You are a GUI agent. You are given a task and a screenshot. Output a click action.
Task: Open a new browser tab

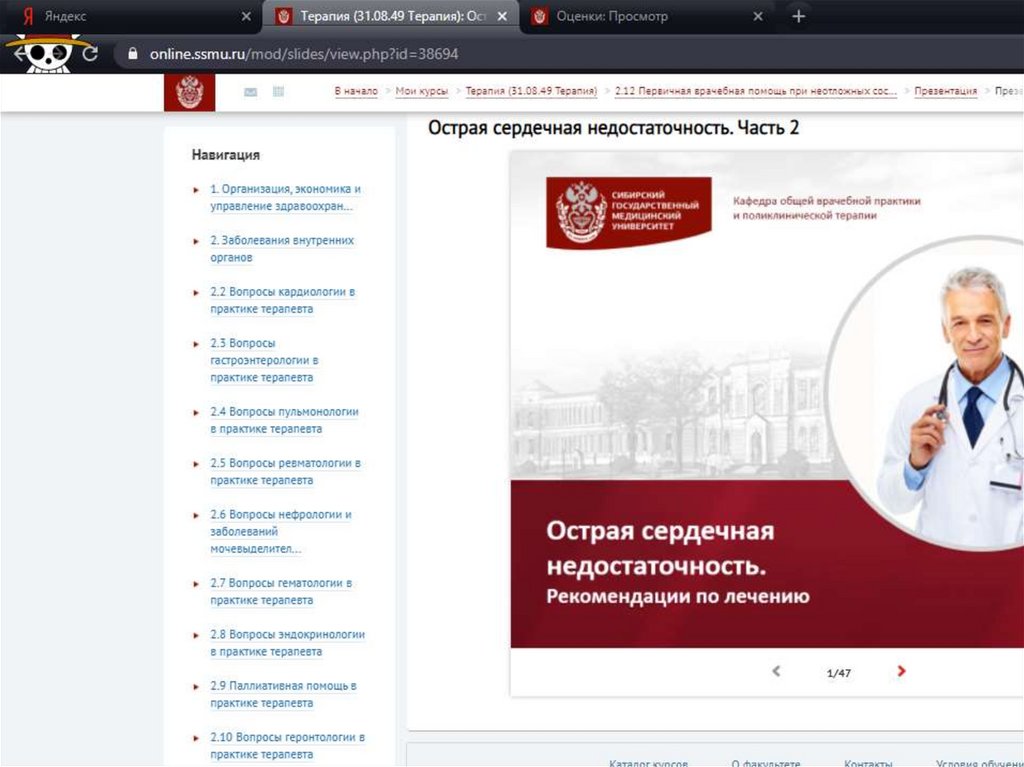click(798, 16)
